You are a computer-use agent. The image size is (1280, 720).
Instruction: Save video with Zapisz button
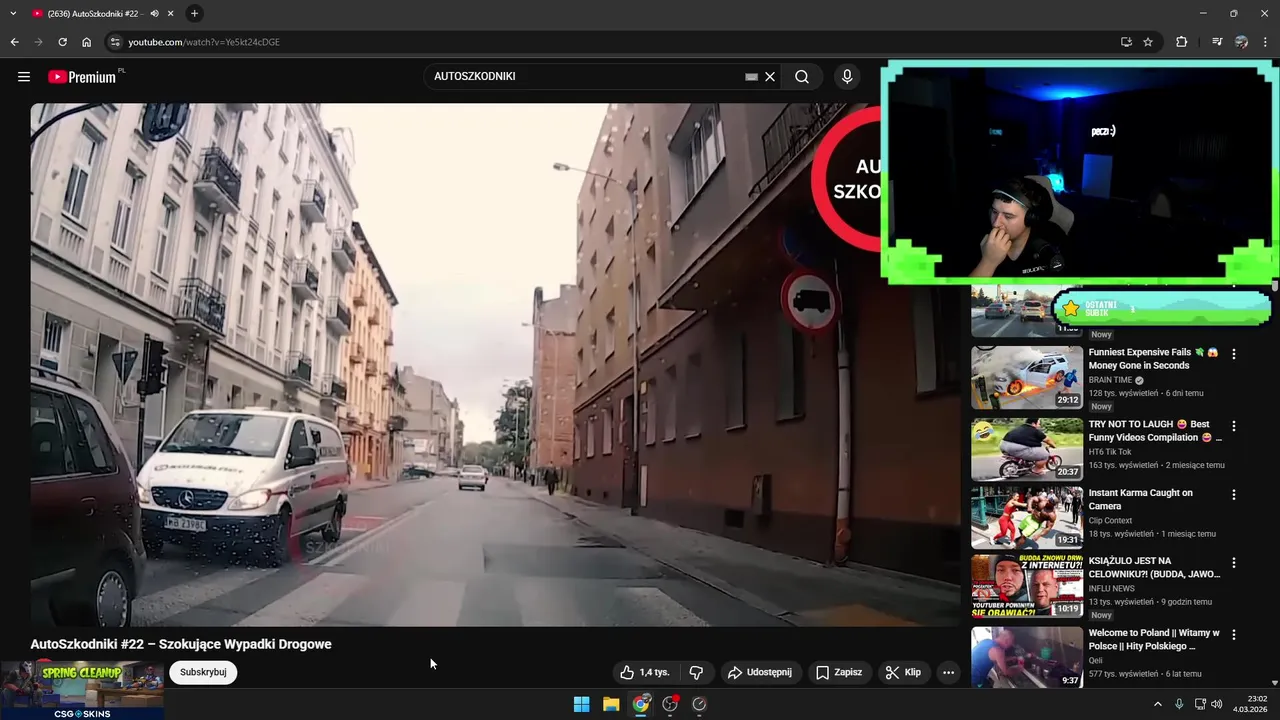(839, 672)
